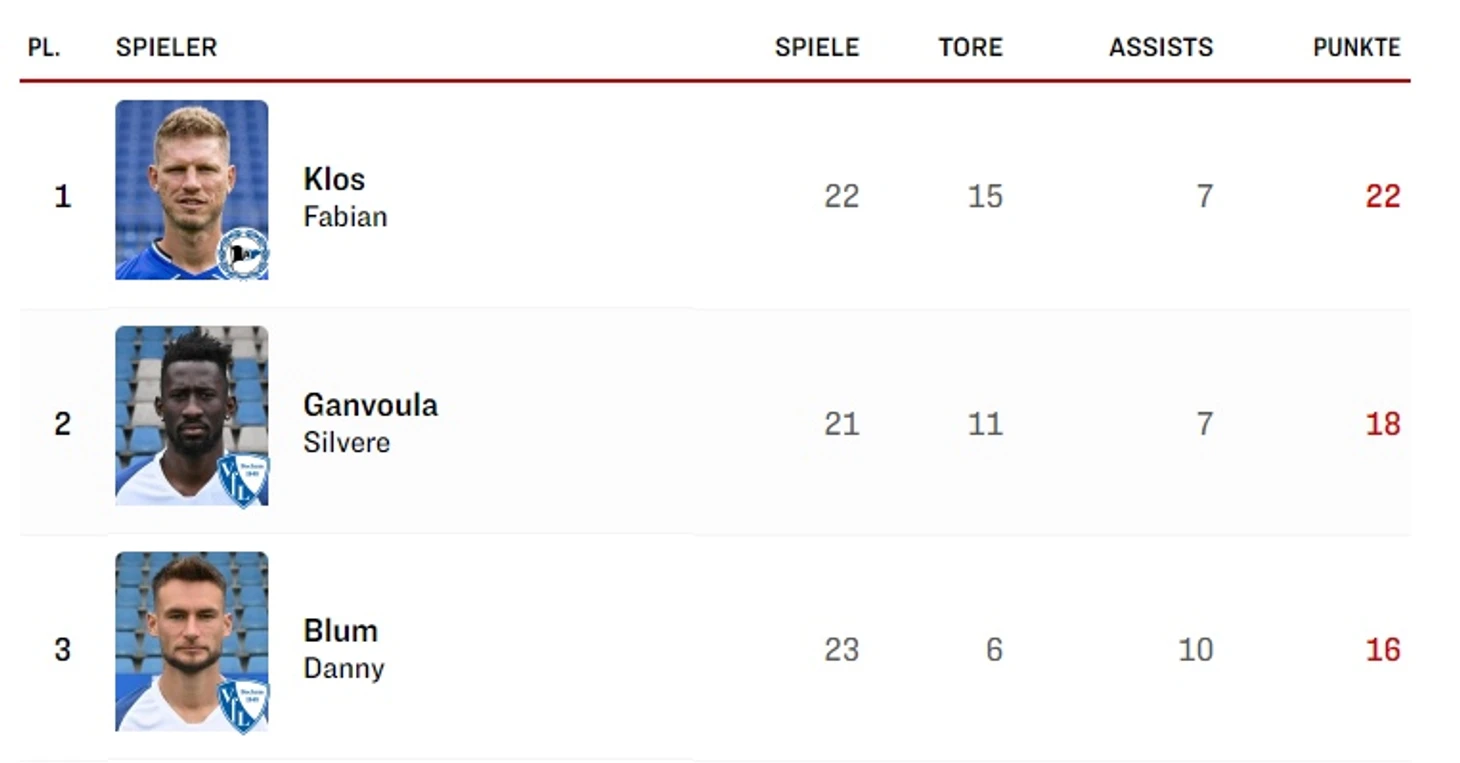This screenshot has width=1460, height=763.
Task: Click the Arminia Bielefeld club badge on Klos photo
Action: (x=243, y=254)
